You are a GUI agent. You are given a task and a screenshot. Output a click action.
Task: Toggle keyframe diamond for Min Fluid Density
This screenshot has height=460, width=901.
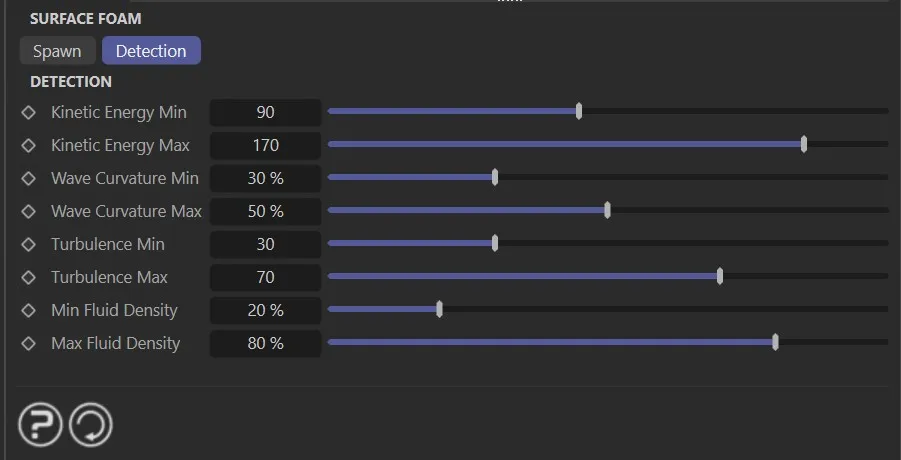[29, 310]
